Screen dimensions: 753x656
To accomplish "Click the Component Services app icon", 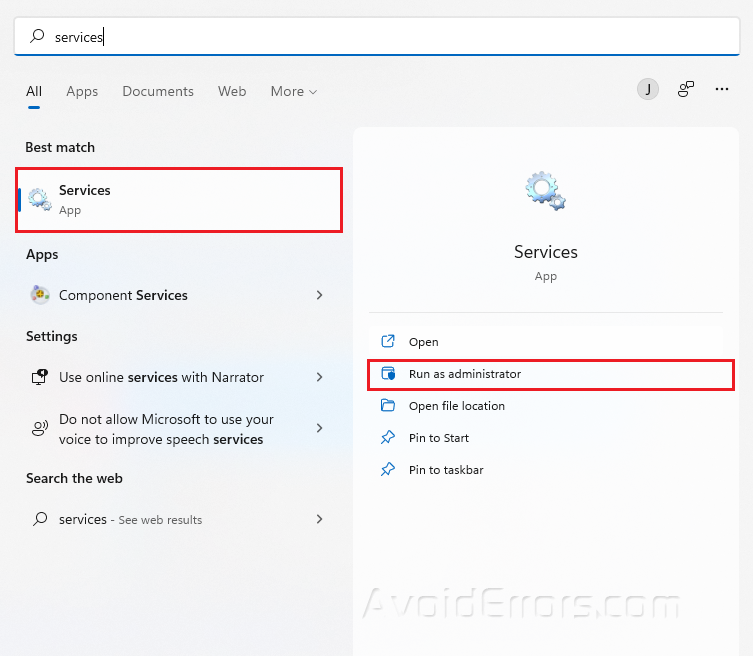I will coord(40,295).
